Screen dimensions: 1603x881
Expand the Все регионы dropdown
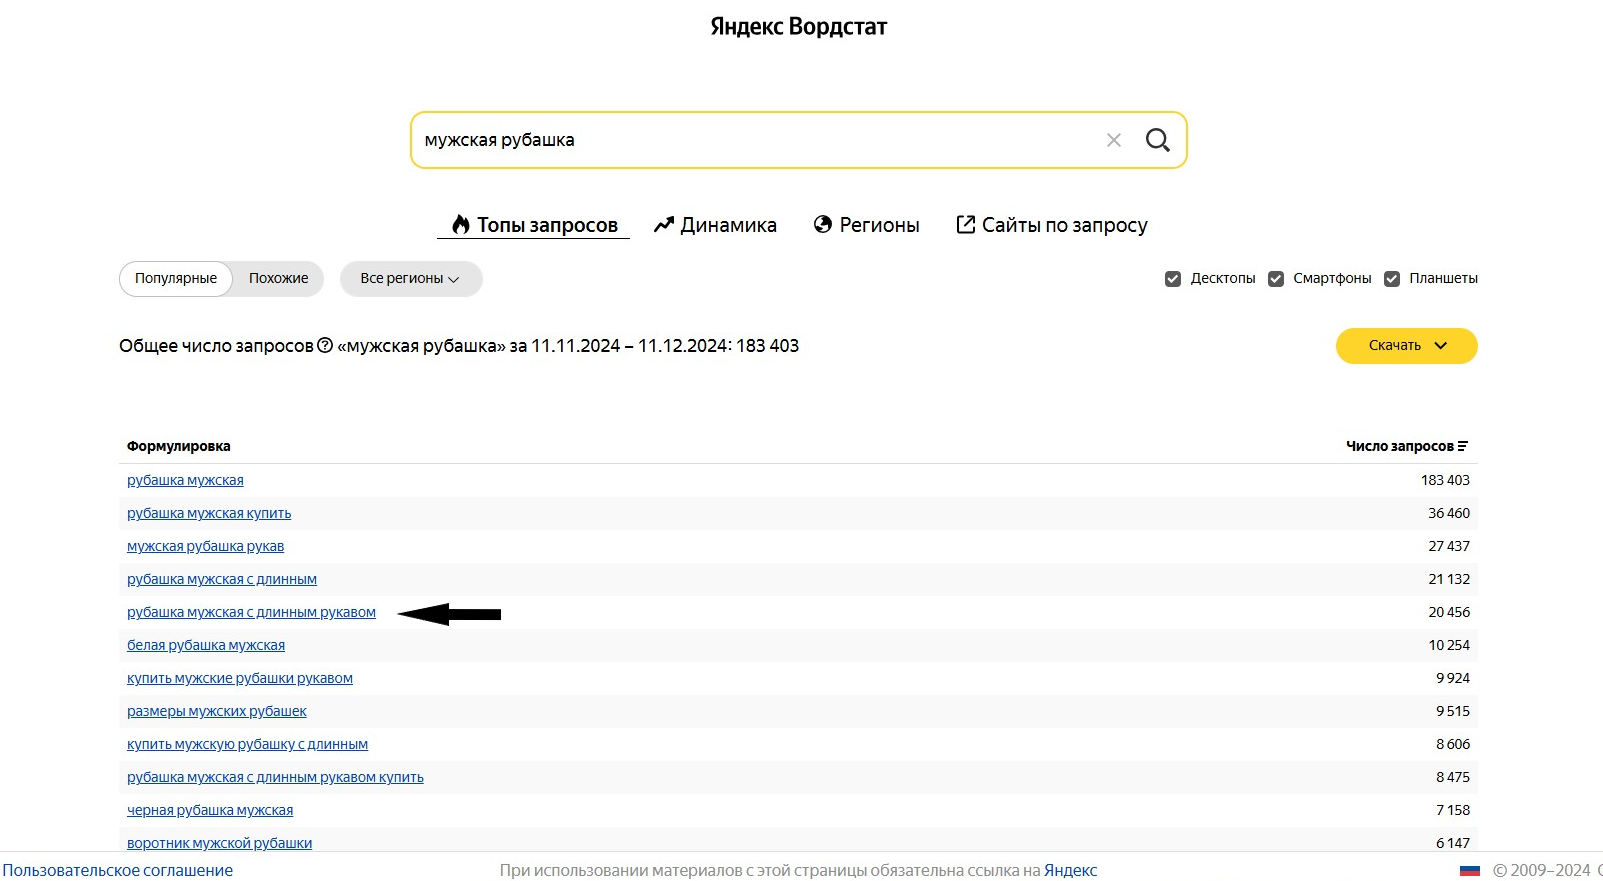[x=410, y=279]
